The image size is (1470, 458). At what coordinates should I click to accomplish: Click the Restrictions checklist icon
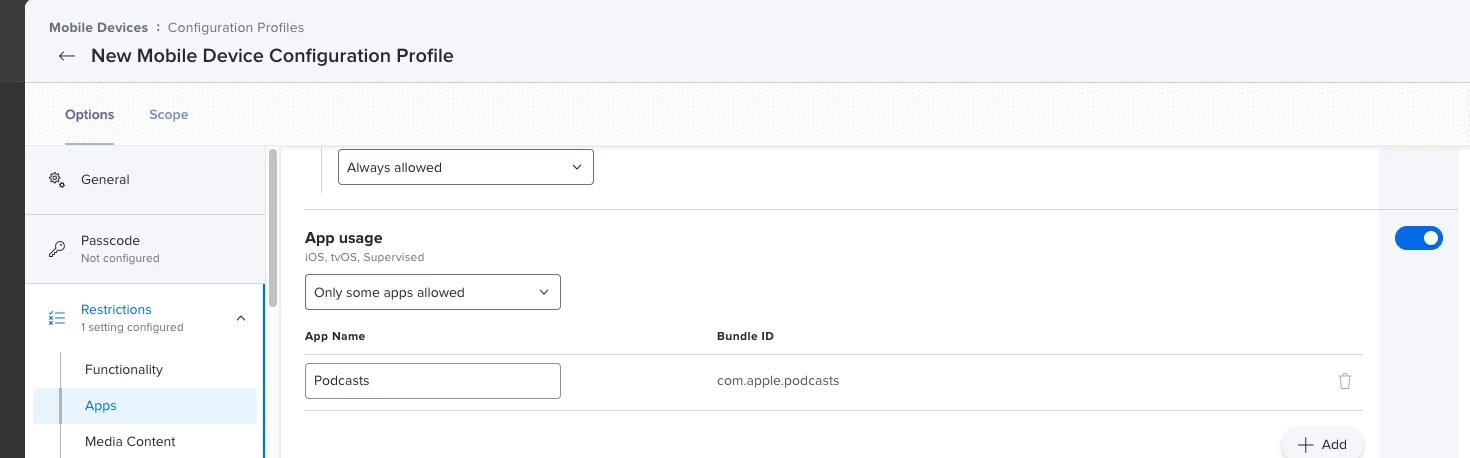click(57, 318)
